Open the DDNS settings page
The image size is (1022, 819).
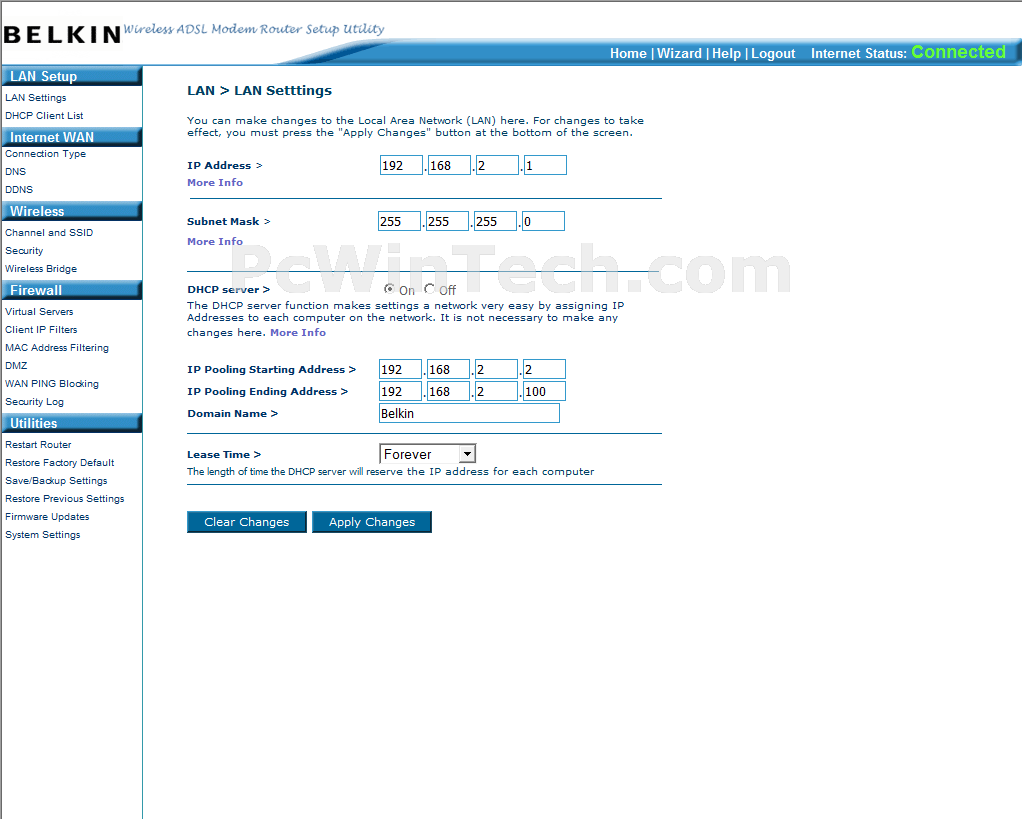[x=19, y=190]
